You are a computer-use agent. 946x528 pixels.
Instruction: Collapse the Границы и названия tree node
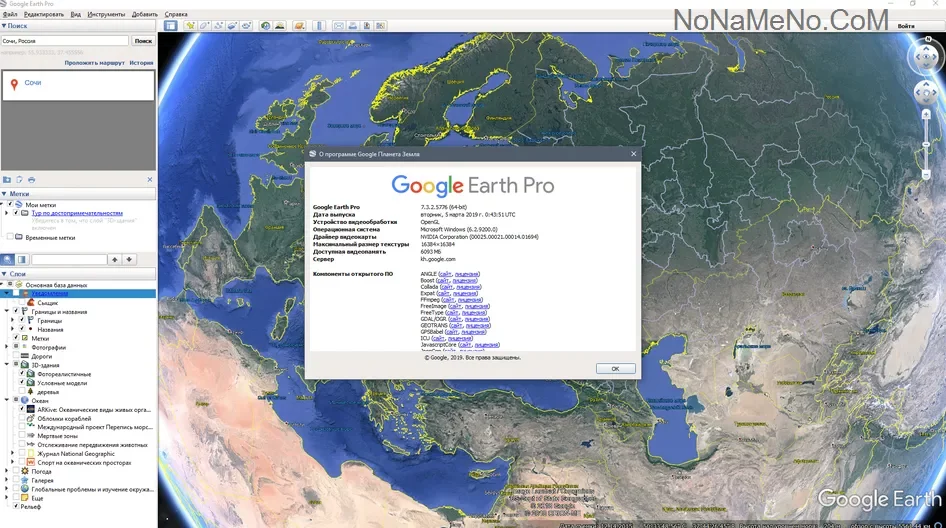pyautogui.click(x=6, y=311)
